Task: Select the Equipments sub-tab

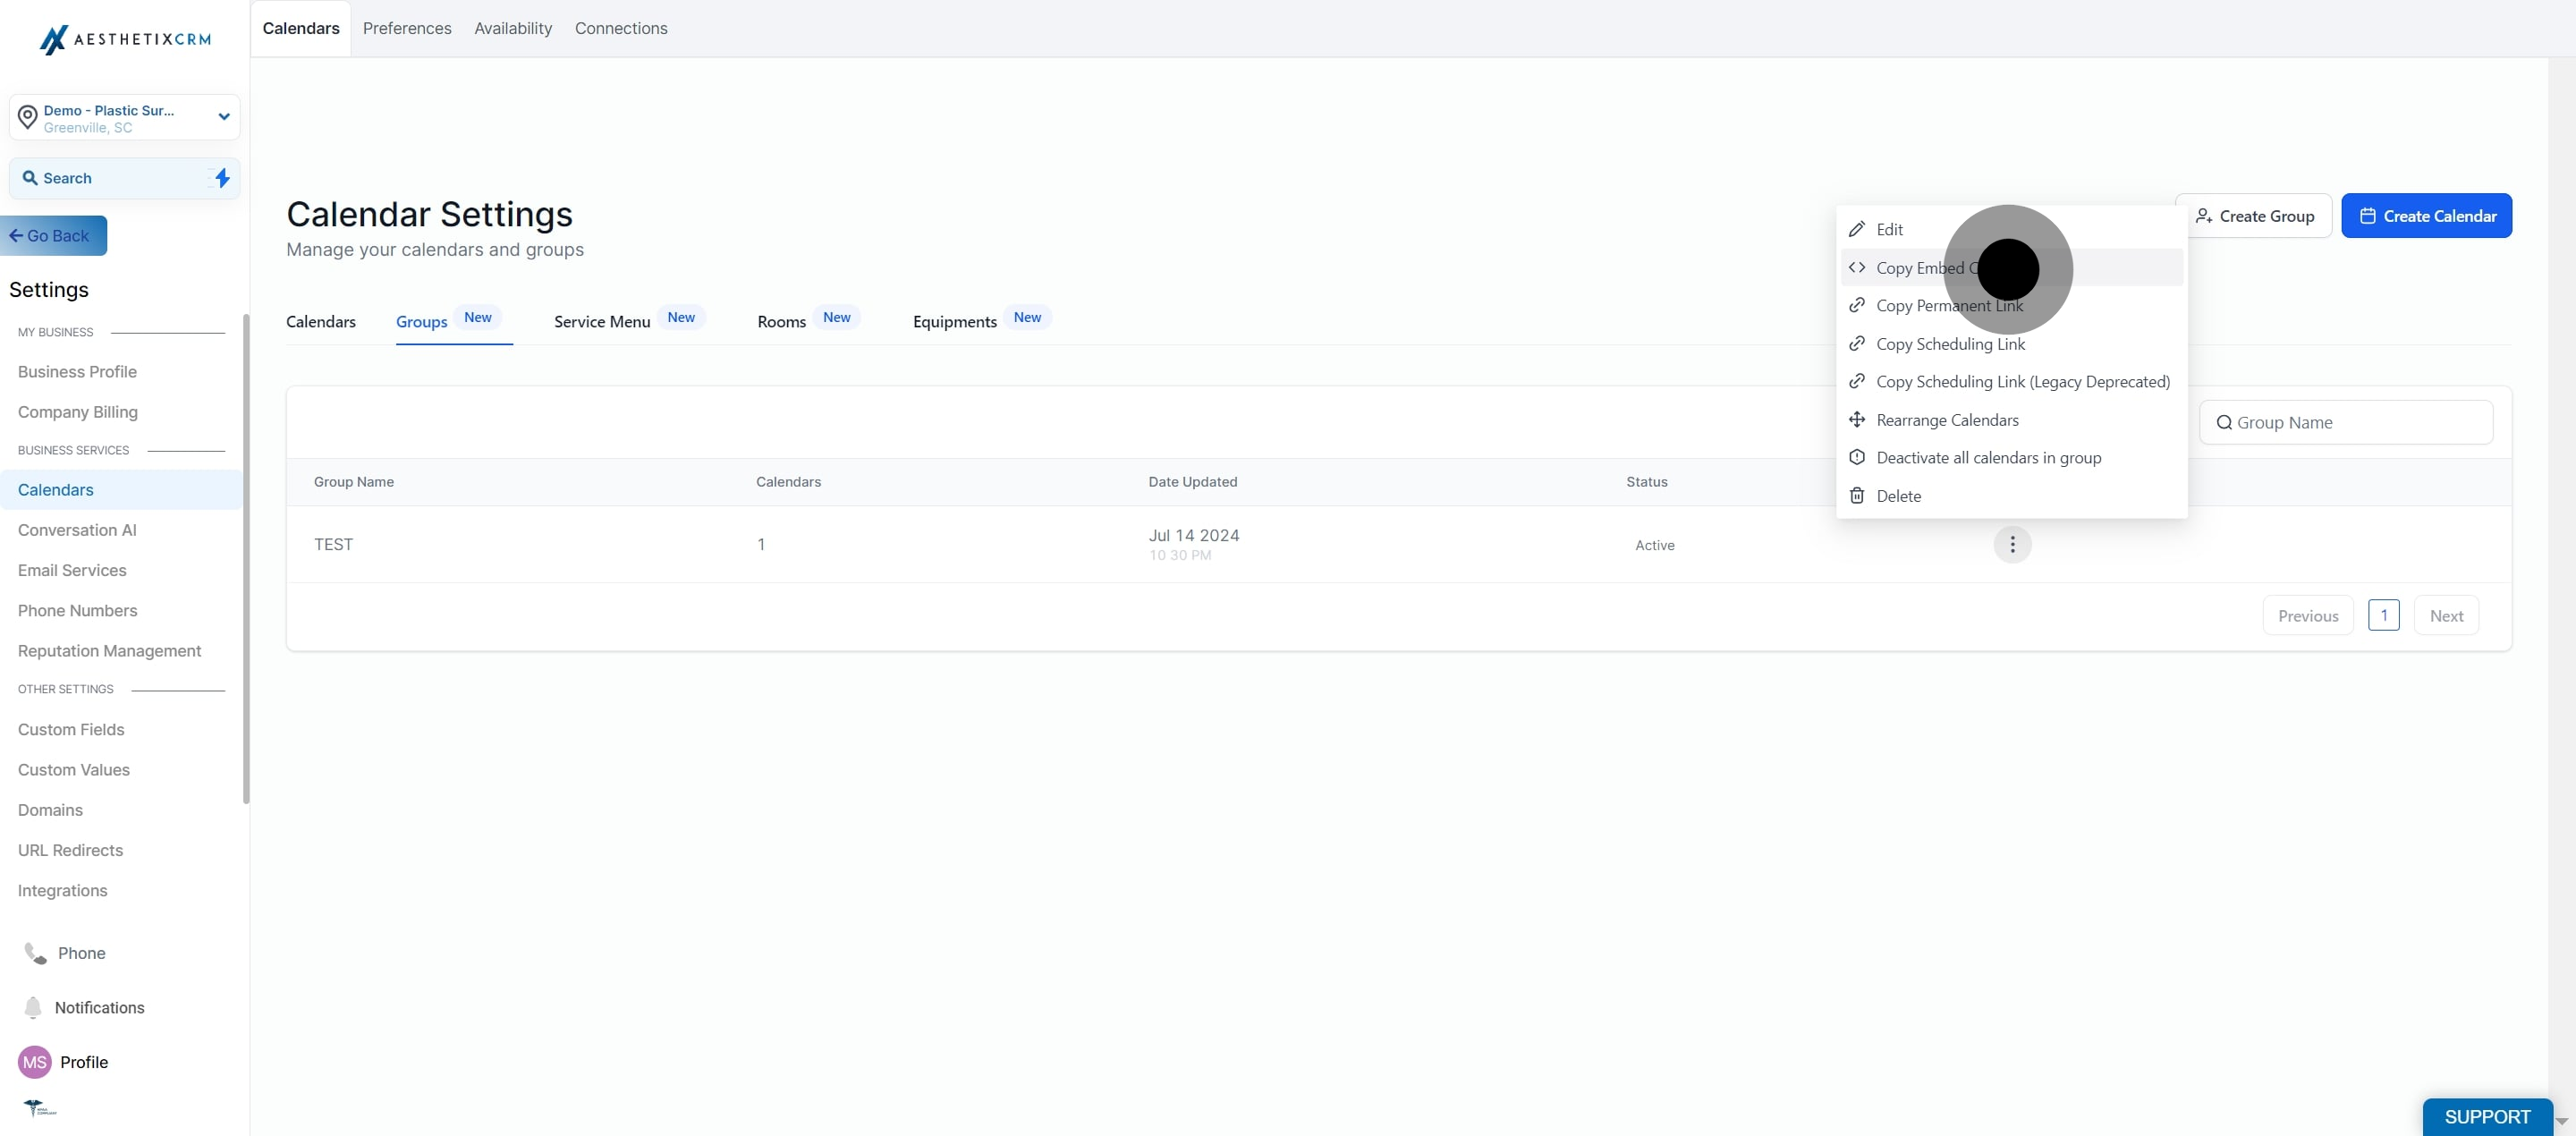Action: click(955, 321)
